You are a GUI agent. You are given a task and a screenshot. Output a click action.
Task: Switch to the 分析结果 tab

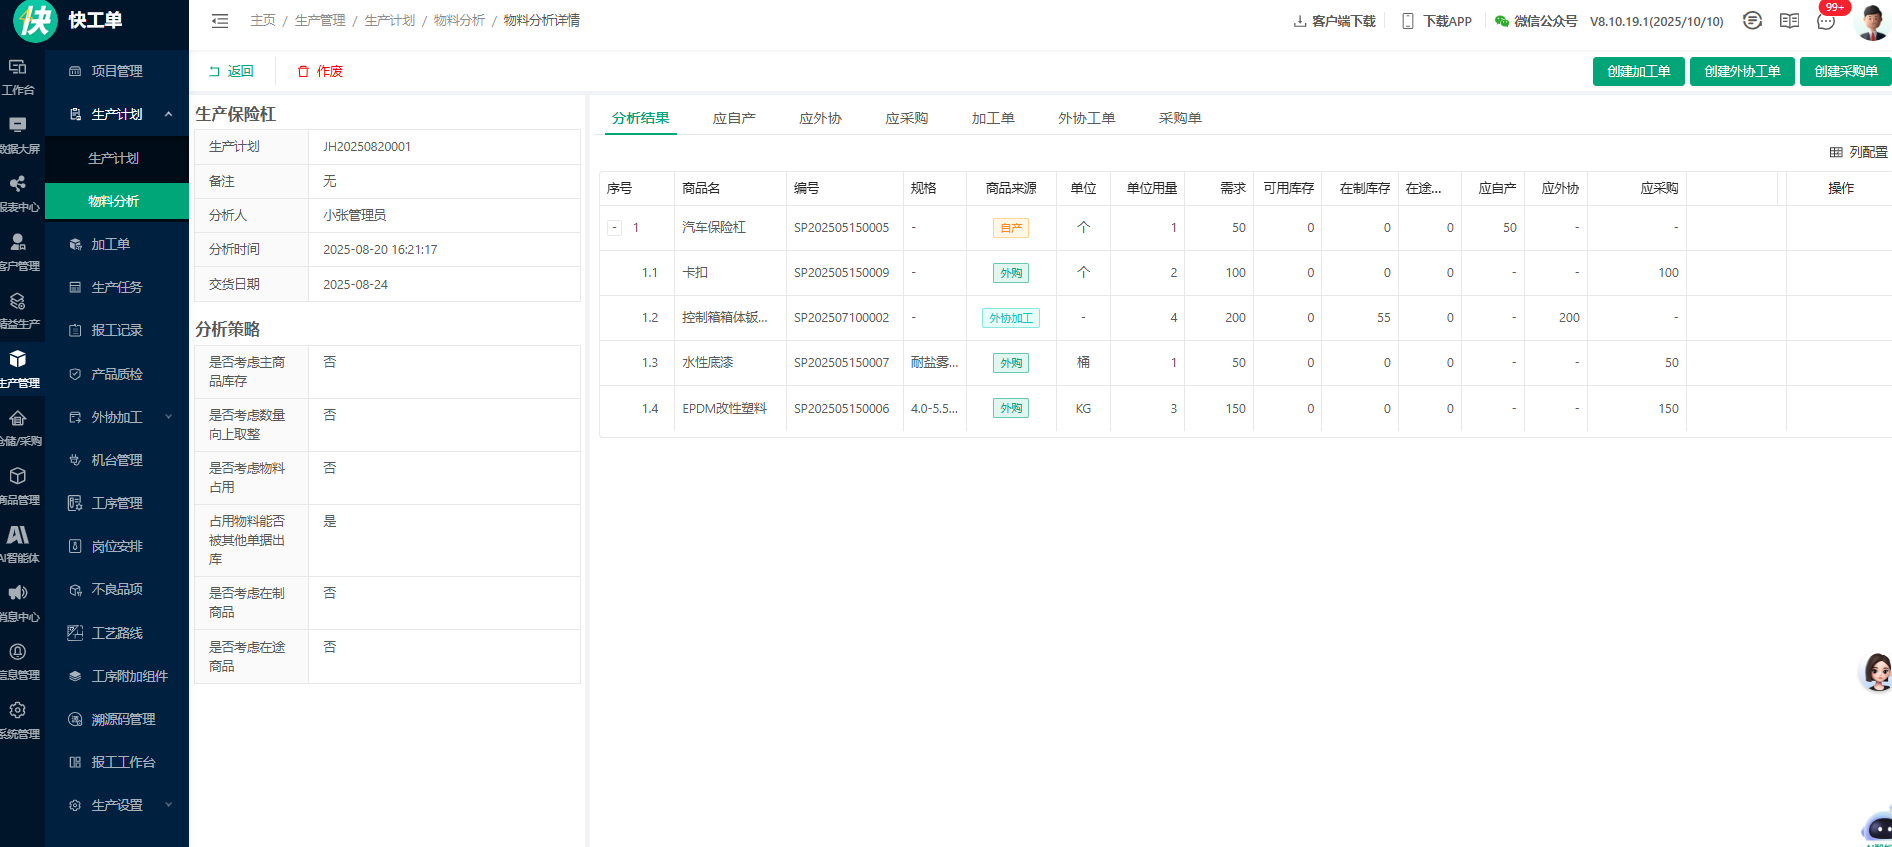pyautogui.click(x=641, y=118)
